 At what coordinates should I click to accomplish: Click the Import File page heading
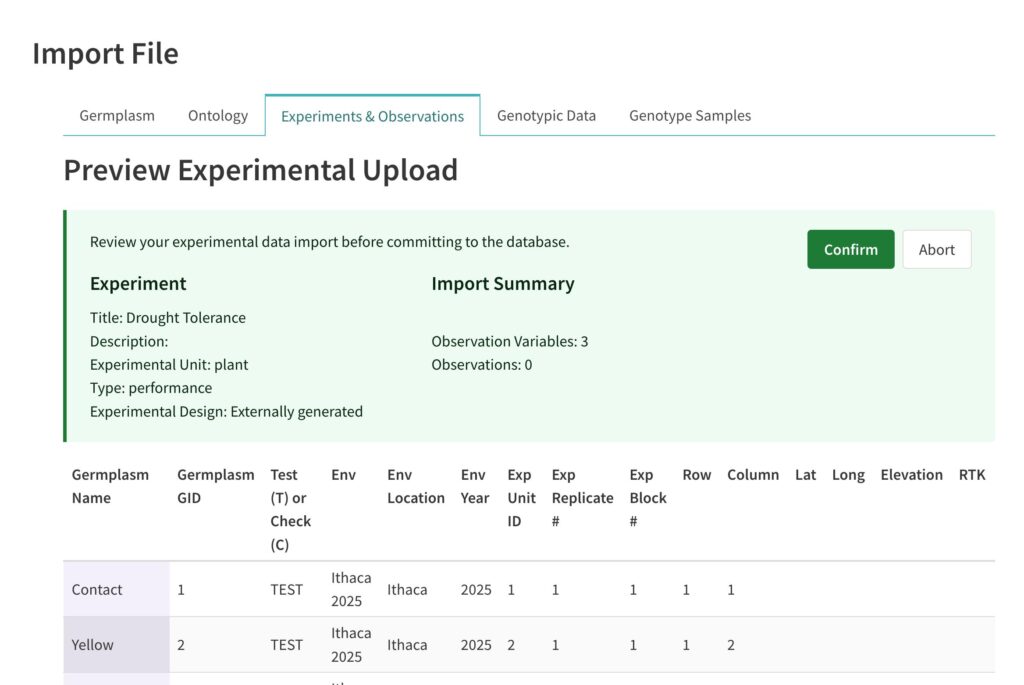click(105, 53)
